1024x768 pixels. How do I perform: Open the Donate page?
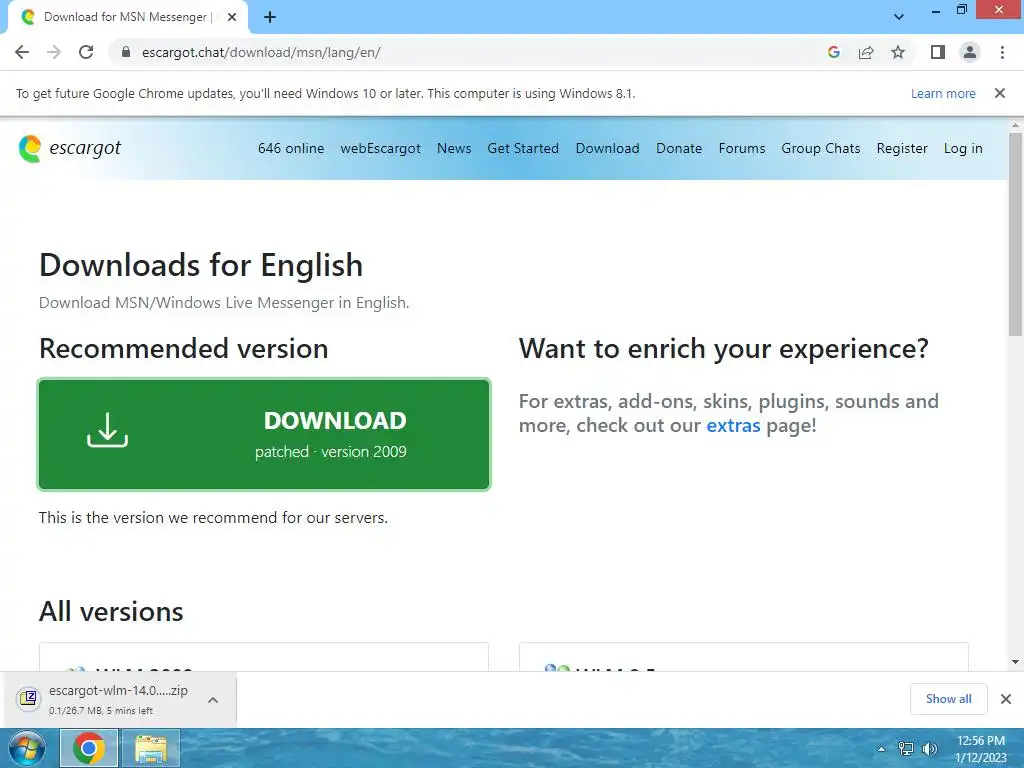pos(679,148)
